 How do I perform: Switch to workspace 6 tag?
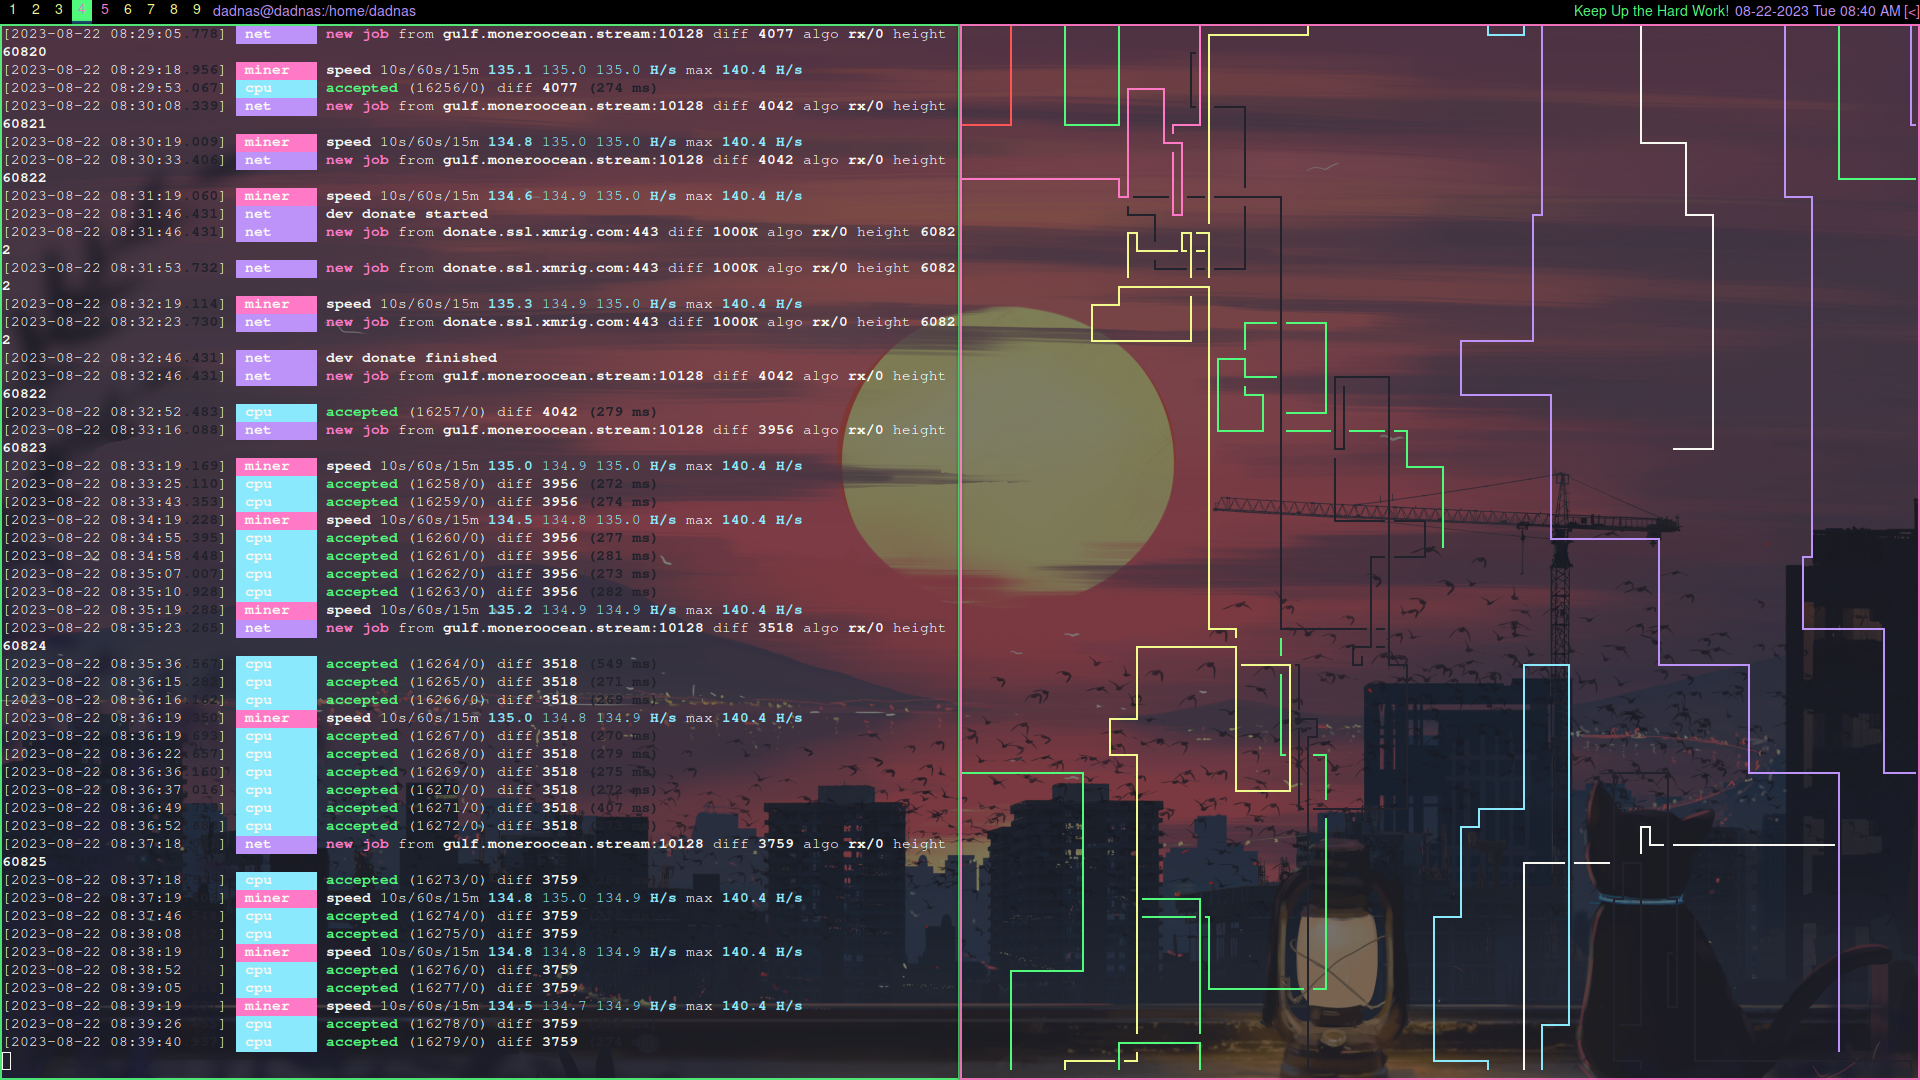tap(128, 10)
